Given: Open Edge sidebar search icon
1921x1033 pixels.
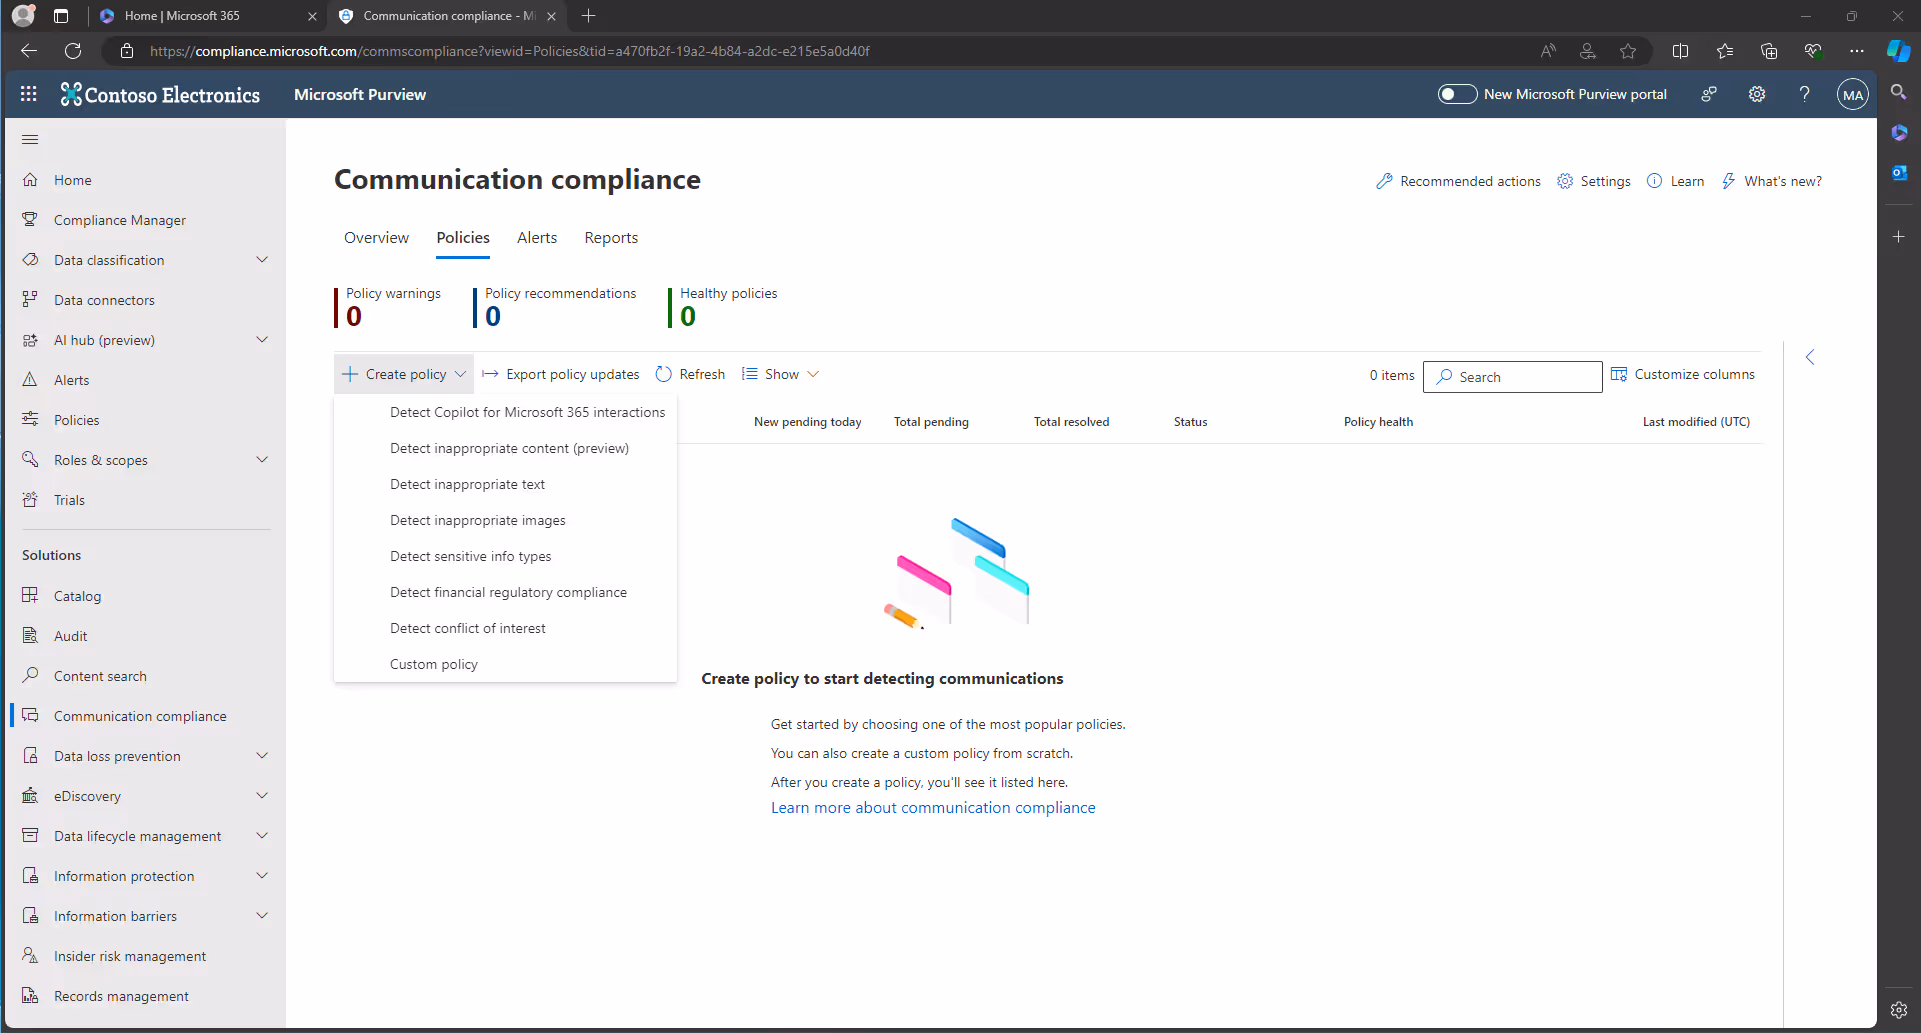Looking at the screenshot, I should click(x=1899, y=92).
